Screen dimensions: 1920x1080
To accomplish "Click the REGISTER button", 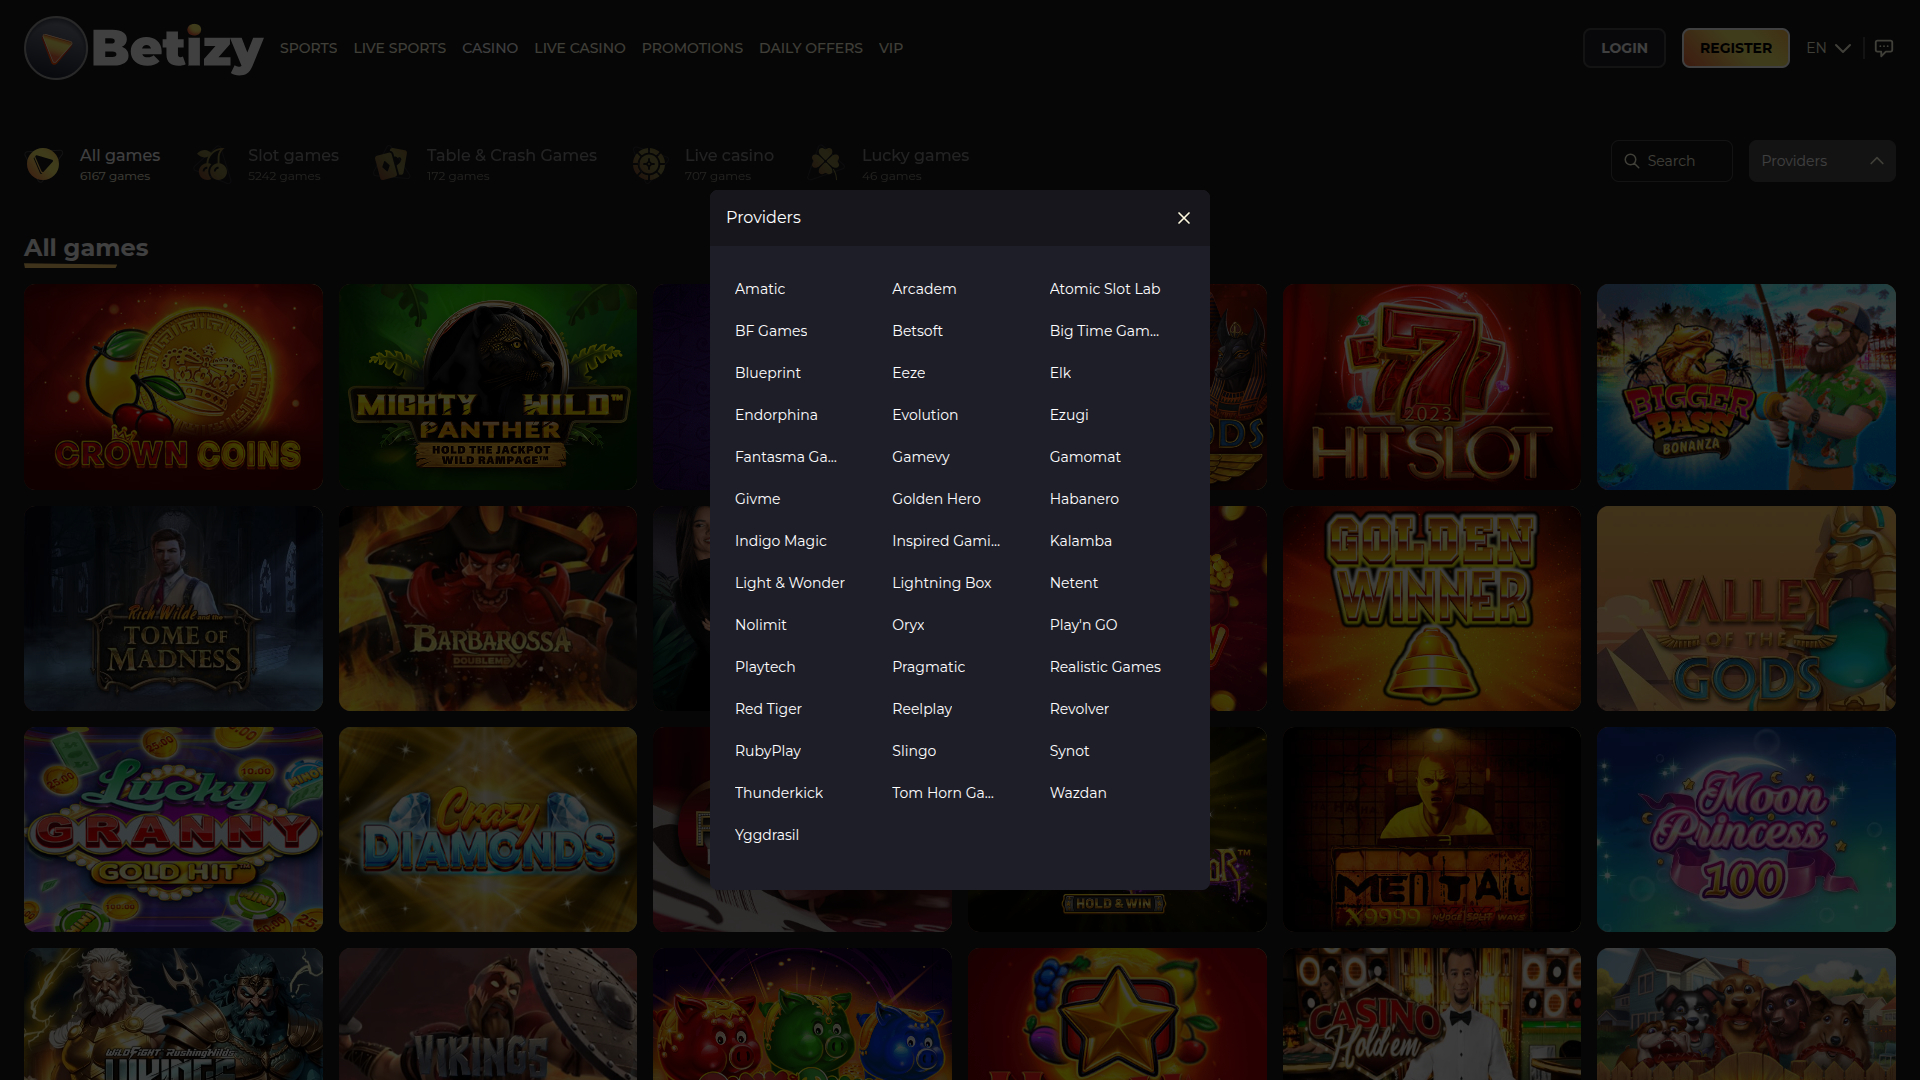I will click(x=1735, y=47).
